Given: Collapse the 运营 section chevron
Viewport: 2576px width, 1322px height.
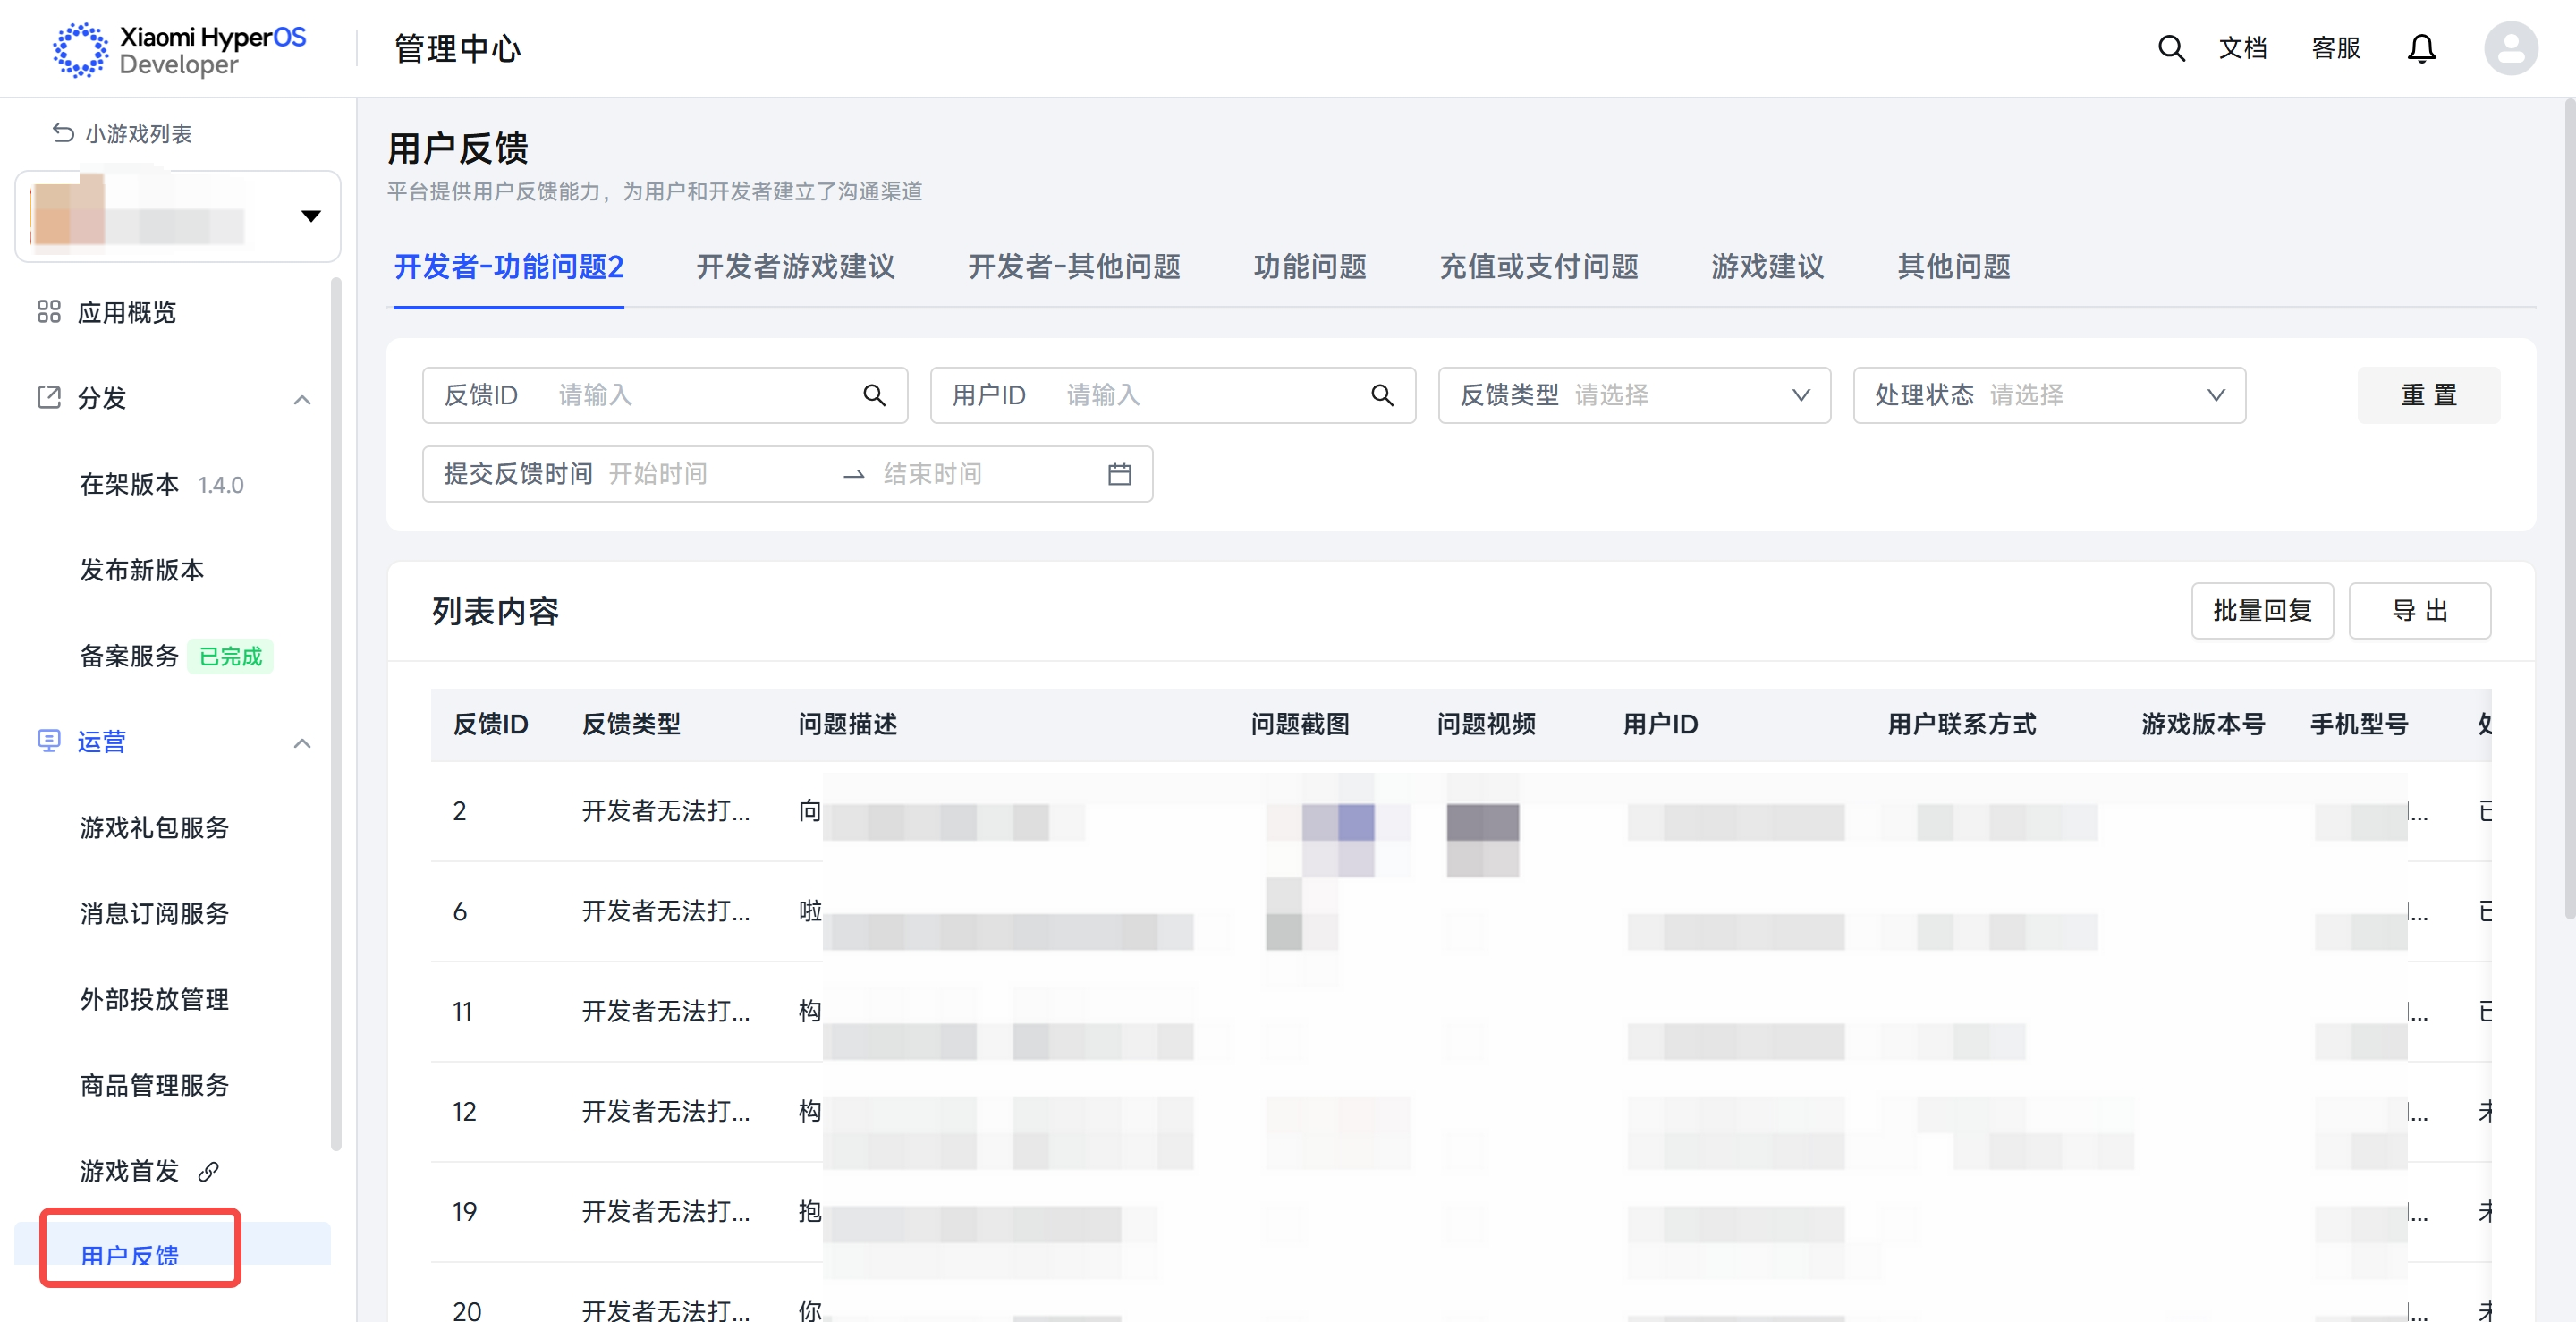Looking at the screenshot, I should pyautogui.click(x=302, y=743).
